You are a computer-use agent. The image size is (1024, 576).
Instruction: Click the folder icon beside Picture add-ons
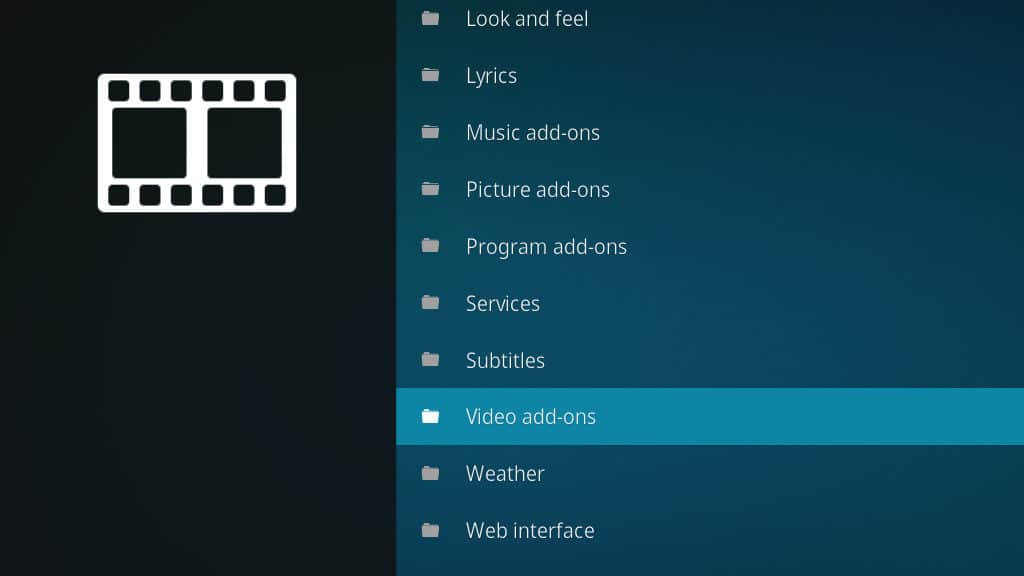[x=430, y=189]
